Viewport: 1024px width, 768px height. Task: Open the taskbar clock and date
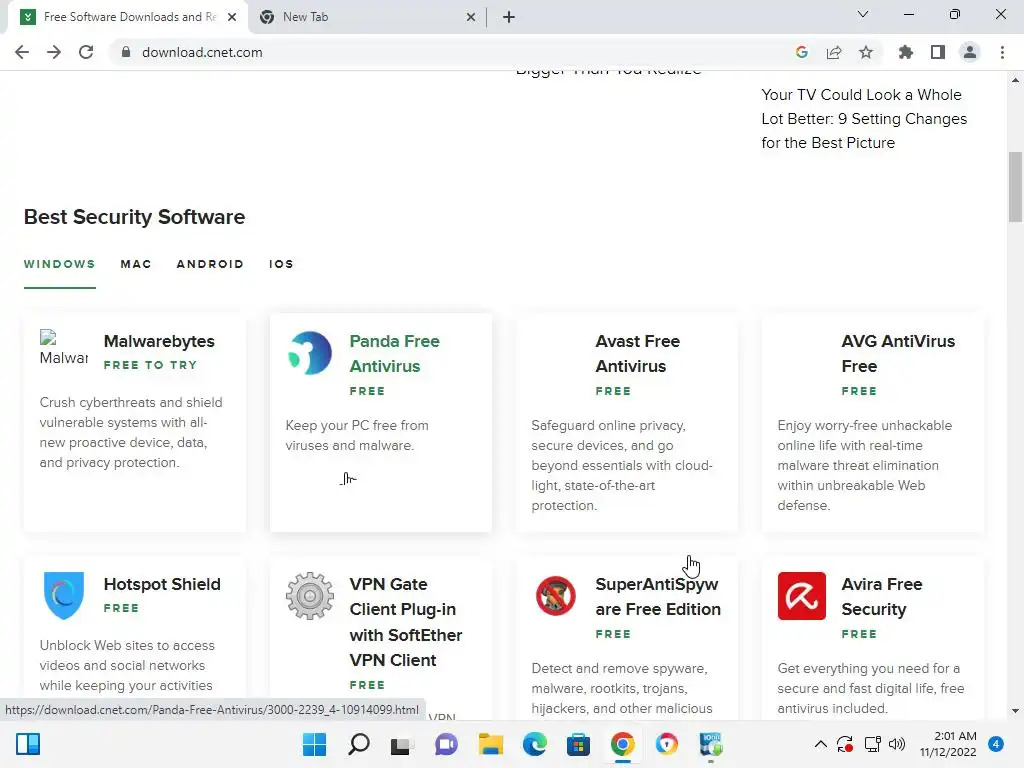tap(948, 744)
